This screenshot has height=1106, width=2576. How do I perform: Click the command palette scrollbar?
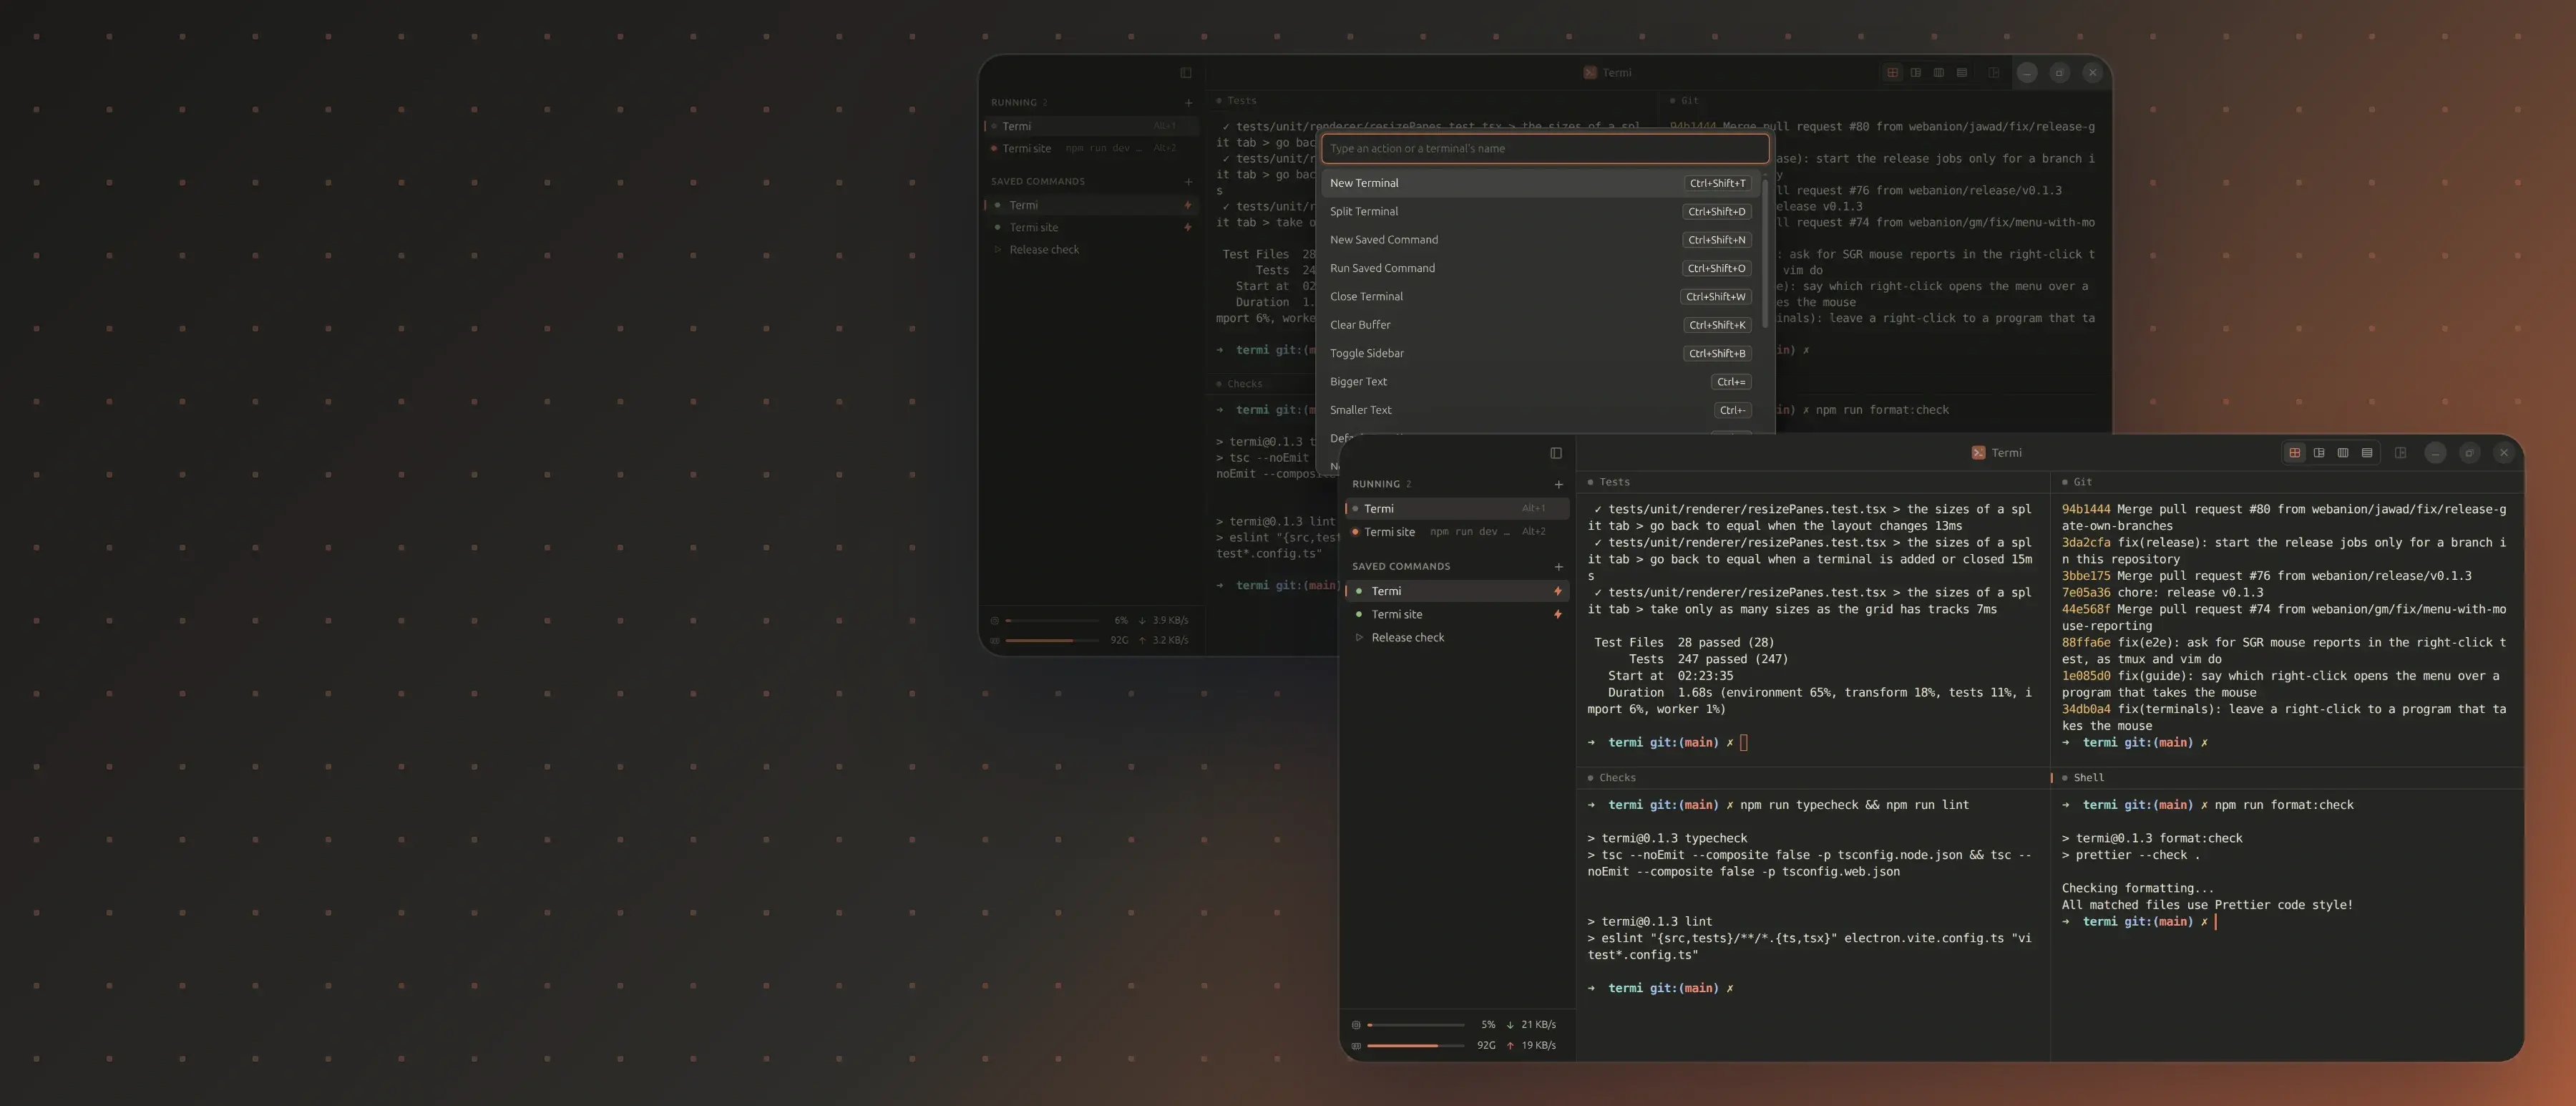[x=1765, y=254]
